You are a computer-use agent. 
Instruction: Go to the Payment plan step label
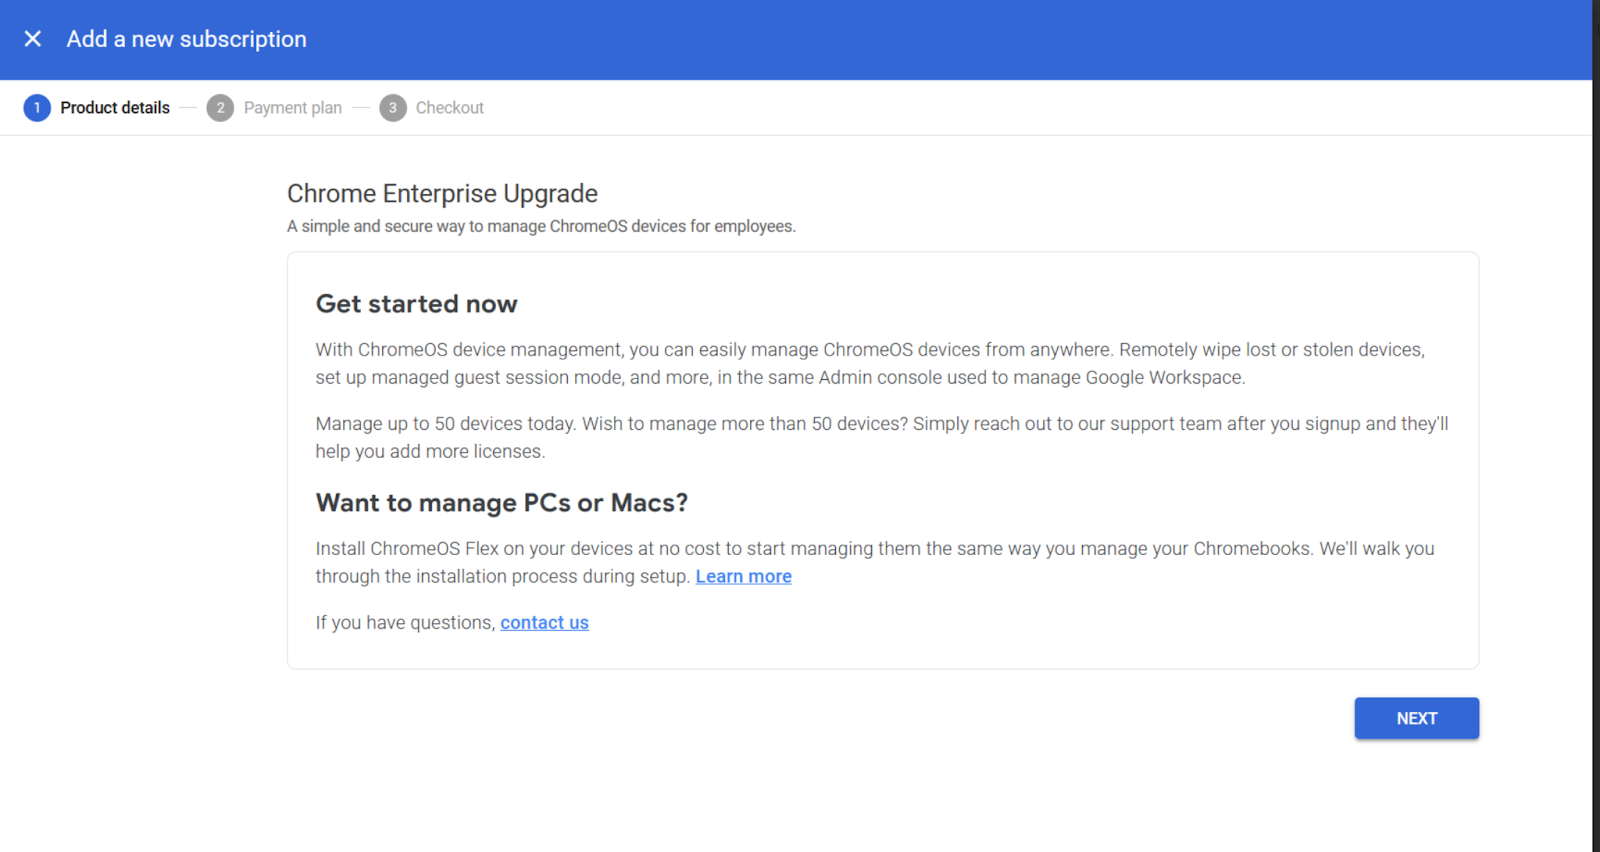coord(293,108)
